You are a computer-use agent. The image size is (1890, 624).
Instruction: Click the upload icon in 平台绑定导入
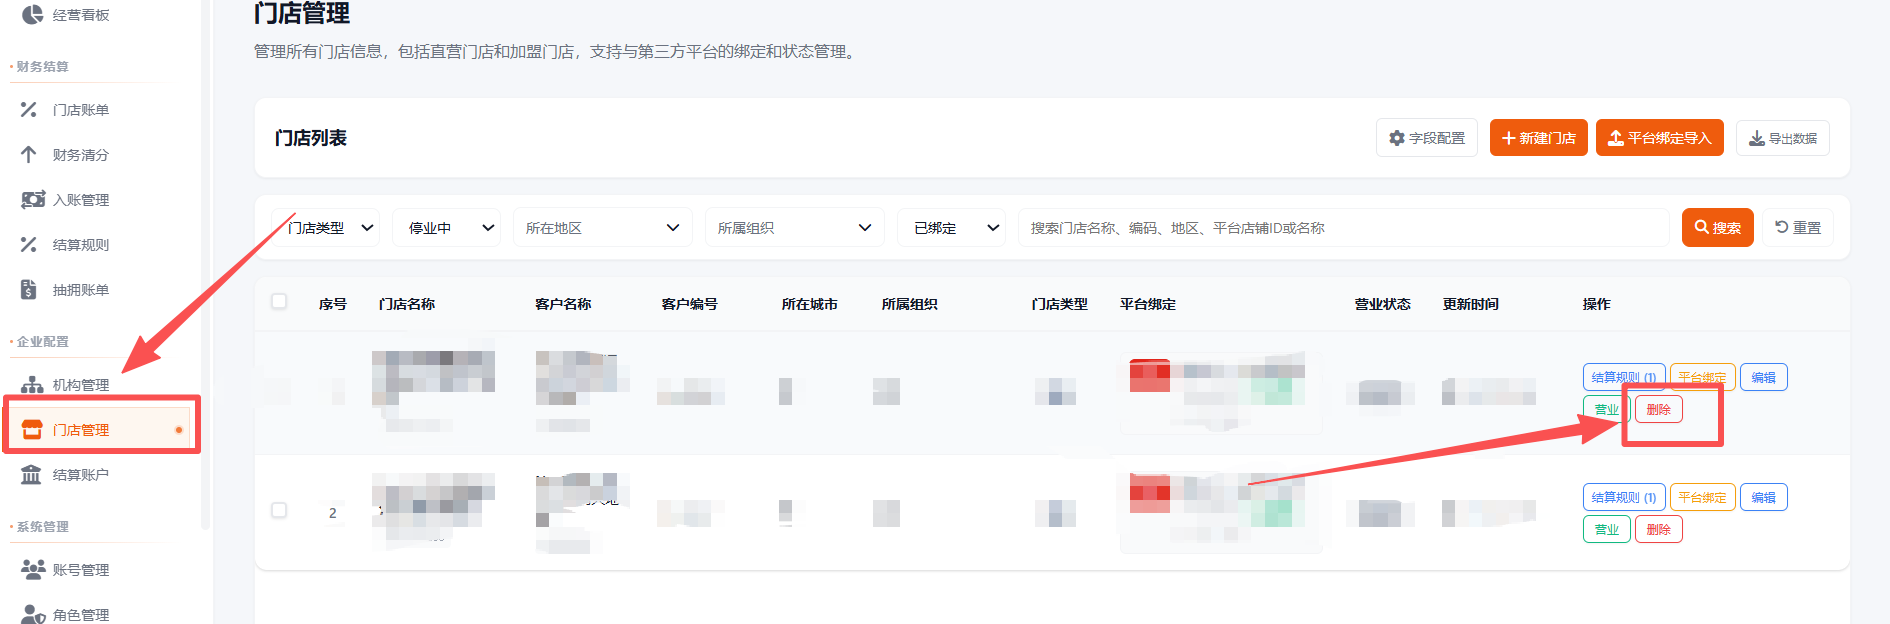coord(1615,138)
